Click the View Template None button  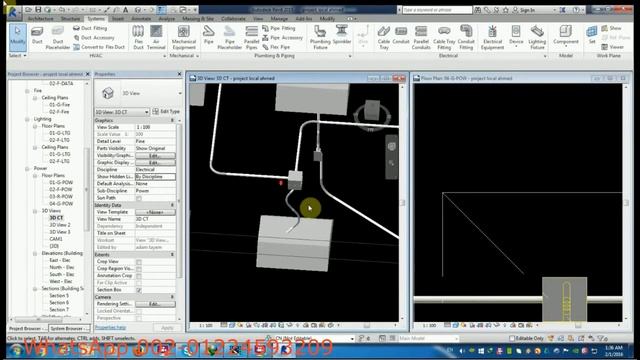155,212
